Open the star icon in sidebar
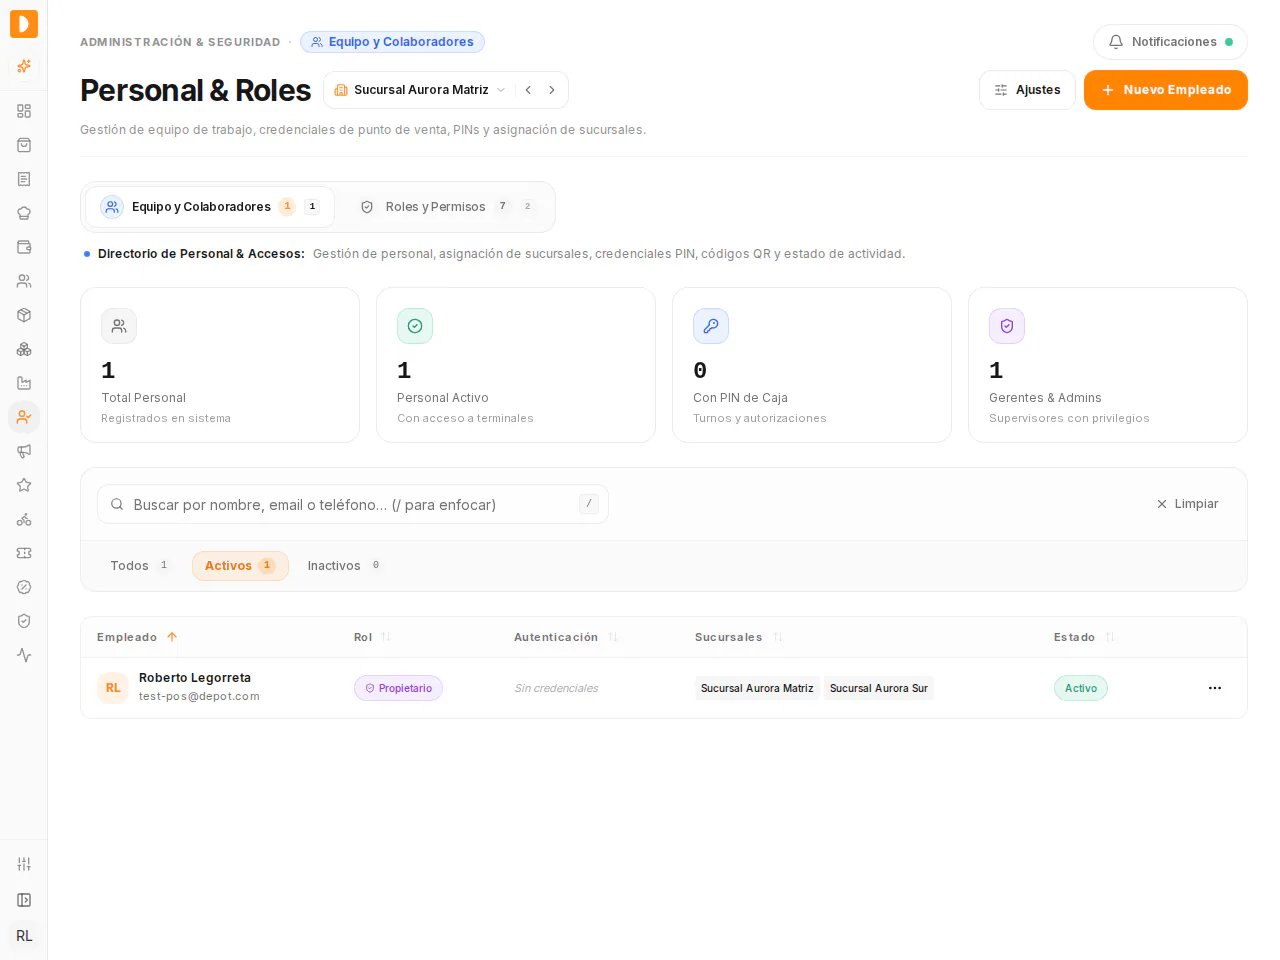The width and height of the screenshot is (1280, 960). pos(24,485)
